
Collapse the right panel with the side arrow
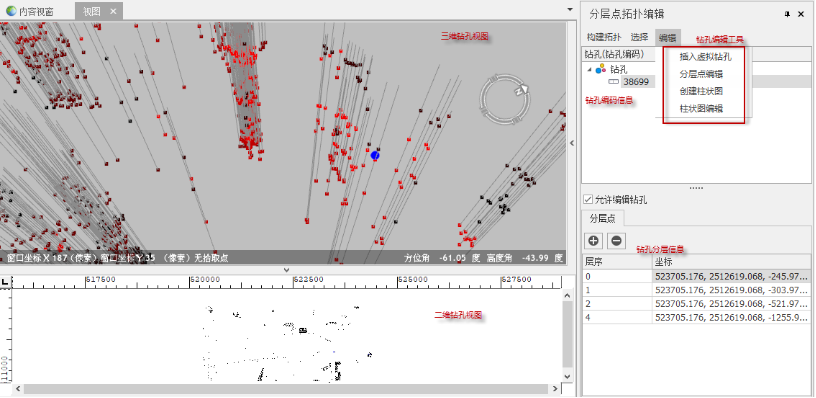572,143
